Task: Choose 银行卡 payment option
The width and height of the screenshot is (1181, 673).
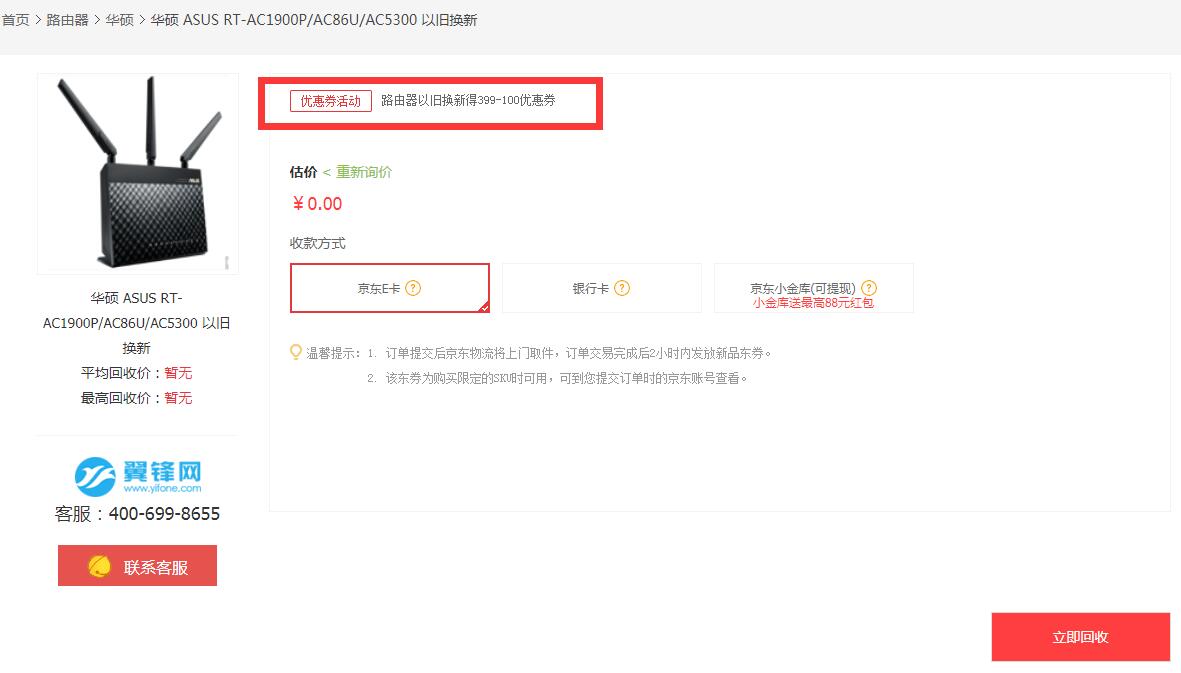Action: click(x=602, y=288)
